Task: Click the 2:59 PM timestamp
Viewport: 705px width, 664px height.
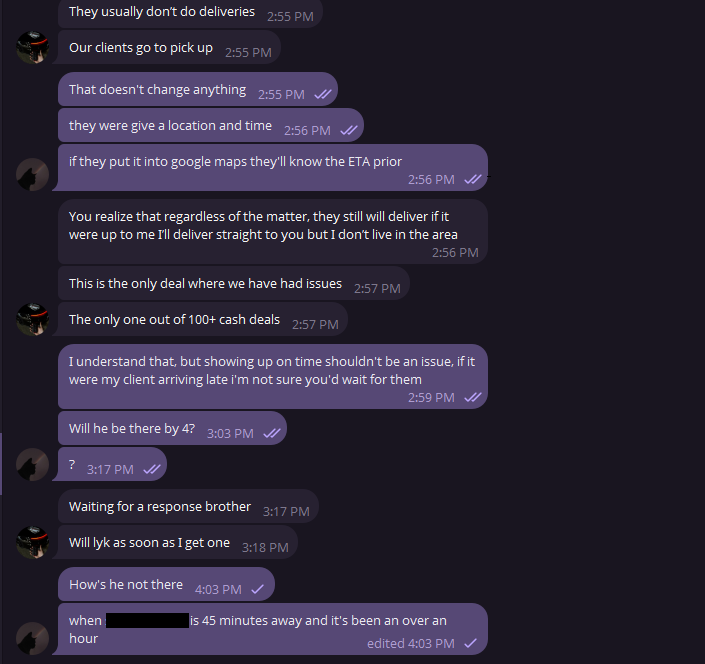Action: (x=431, y=397)
